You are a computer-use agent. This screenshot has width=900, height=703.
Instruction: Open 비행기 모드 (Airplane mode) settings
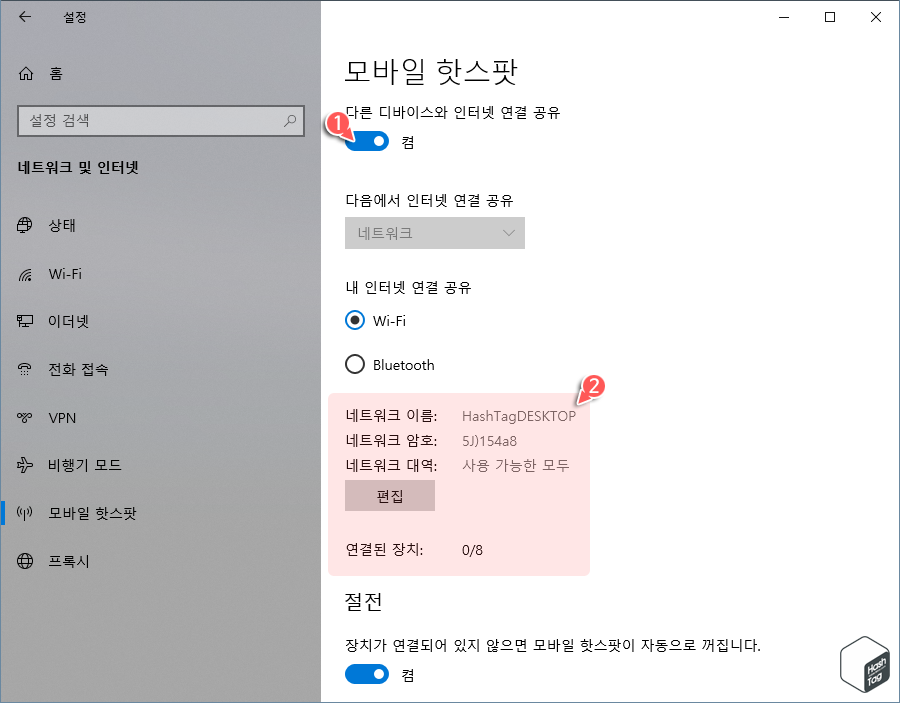click(24, 465)
